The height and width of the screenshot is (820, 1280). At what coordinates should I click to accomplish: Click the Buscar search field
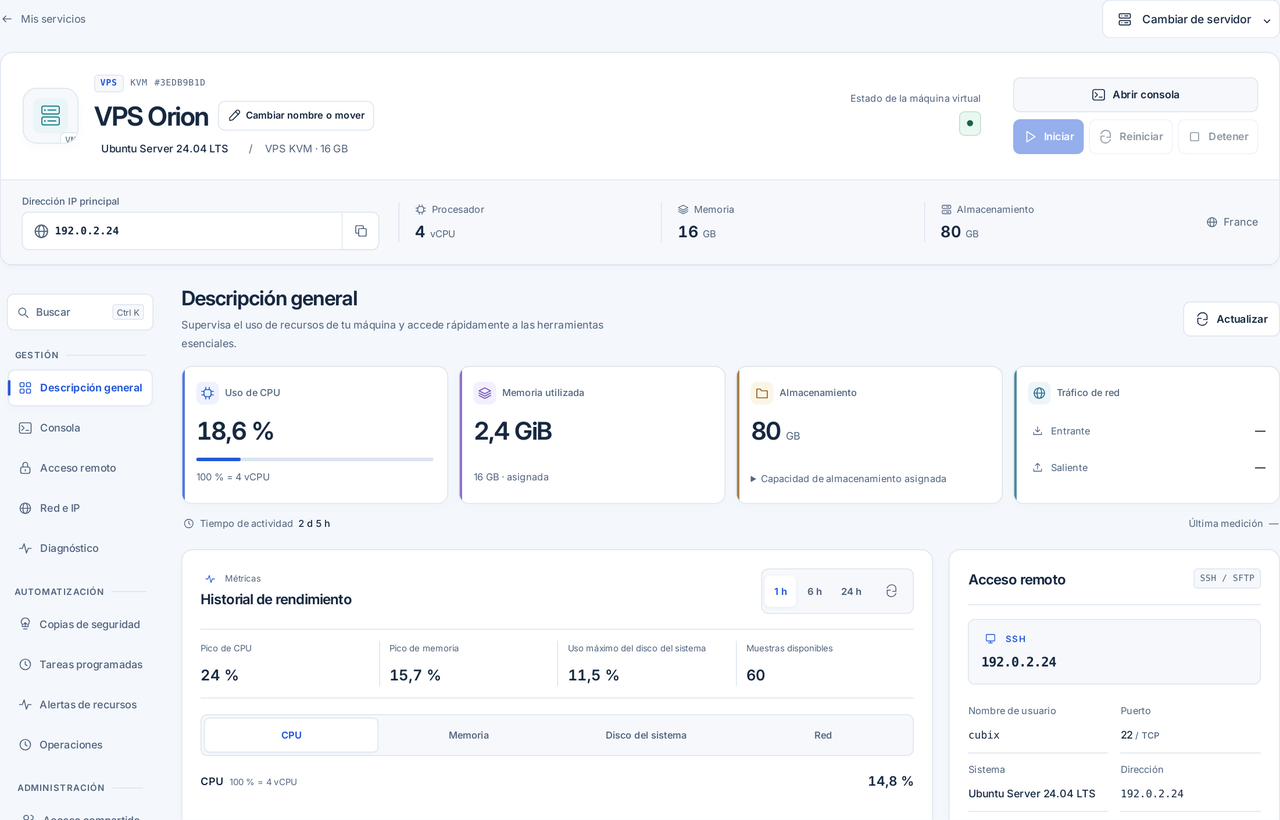pos(80,312)
